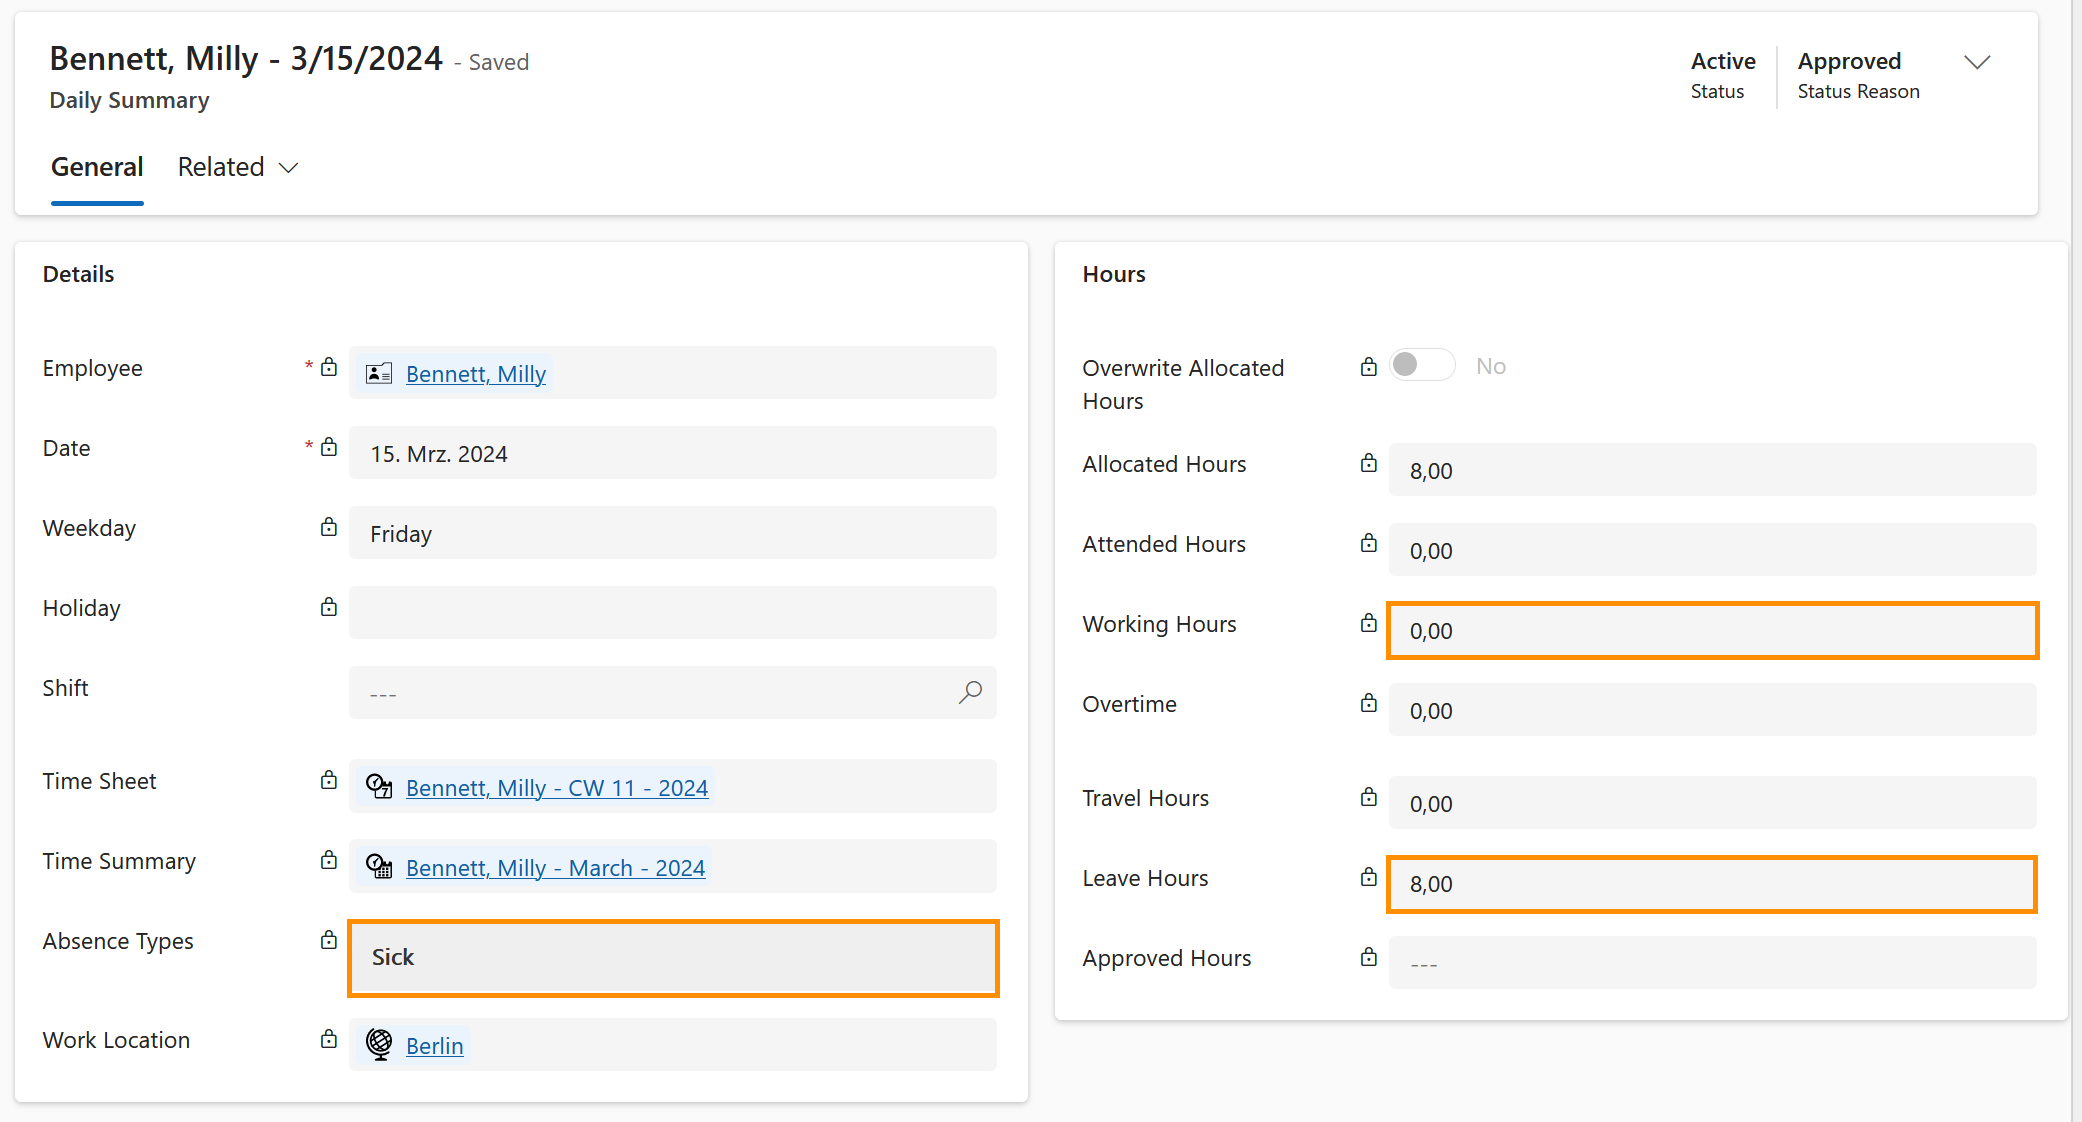Click the Shift lookup input field

(x=650, y=693)
